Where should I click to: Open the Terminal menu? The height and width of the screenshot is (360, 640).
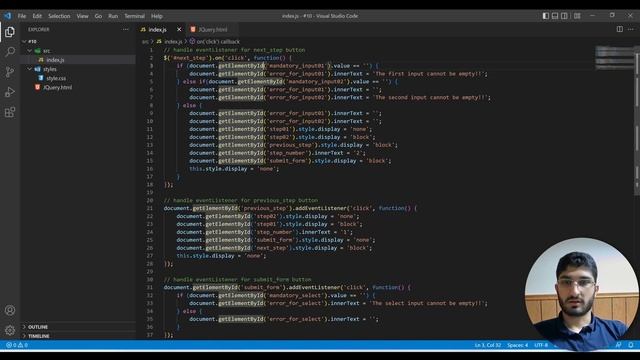[135, 16]
